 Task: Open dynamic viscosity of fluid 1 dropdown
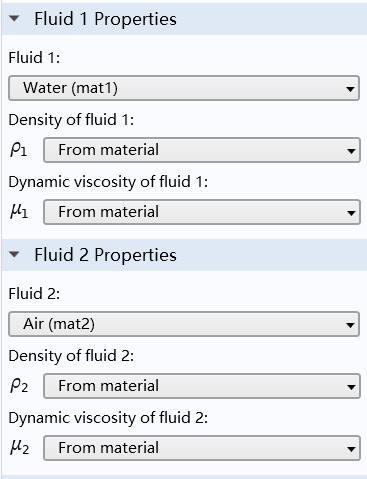click(202, 212)
